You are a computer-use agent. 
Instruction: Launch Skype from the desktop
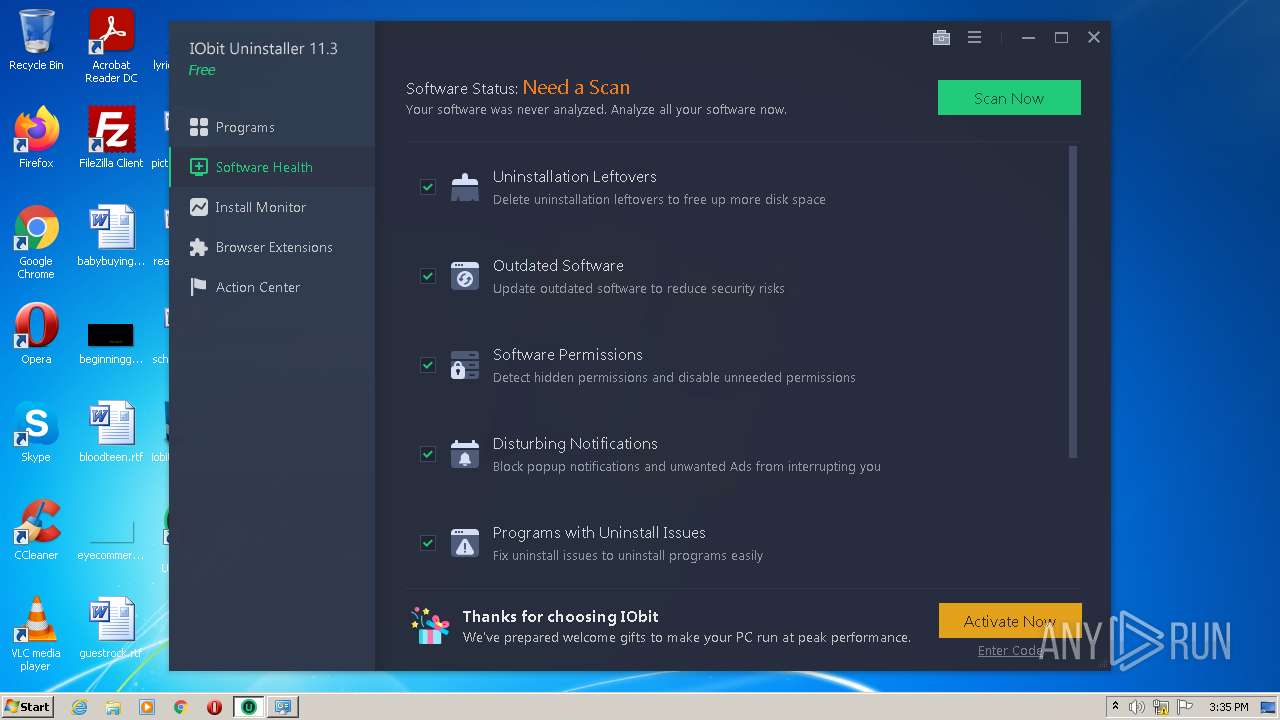36,432
